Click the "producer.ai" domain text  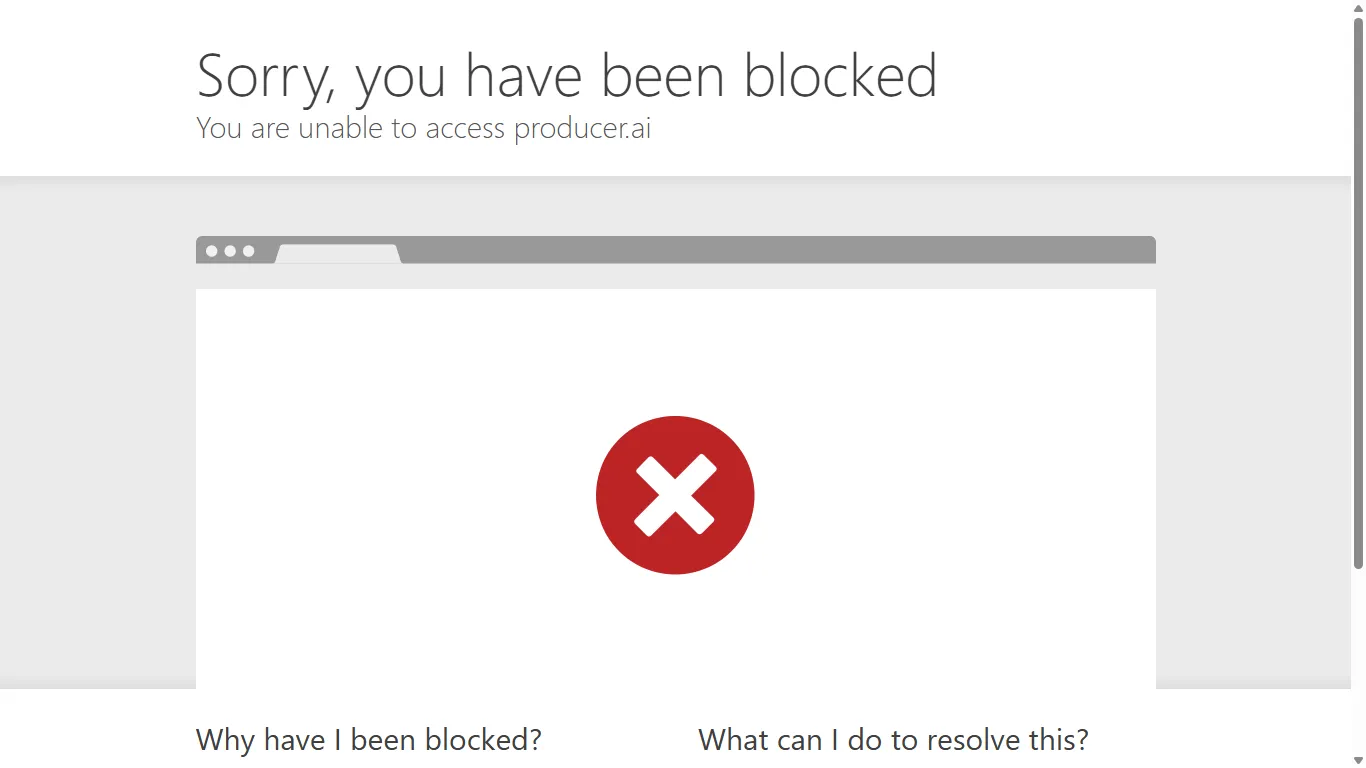point(583,129)
